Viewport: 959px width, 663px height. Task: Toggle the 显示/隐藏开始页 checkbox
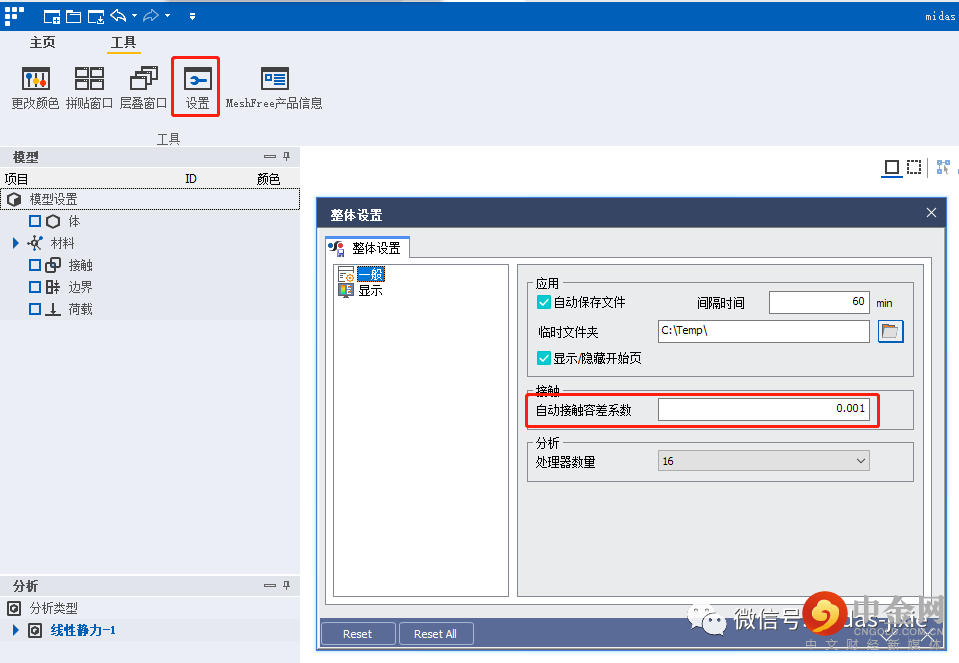click(x=544, y=358)
